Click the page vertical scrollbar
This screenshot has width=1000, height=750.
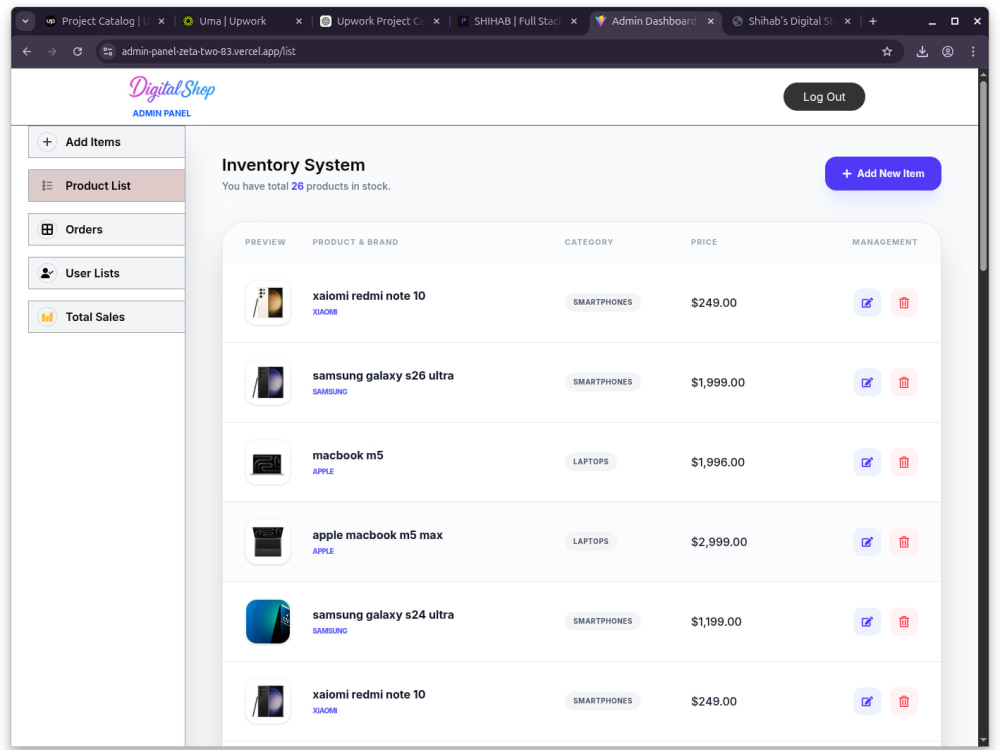[x=983, y=175]
